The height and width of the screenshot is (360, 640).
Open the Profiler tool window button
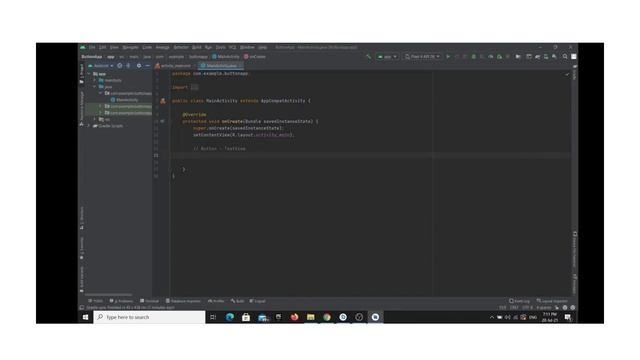coord(216,301)
